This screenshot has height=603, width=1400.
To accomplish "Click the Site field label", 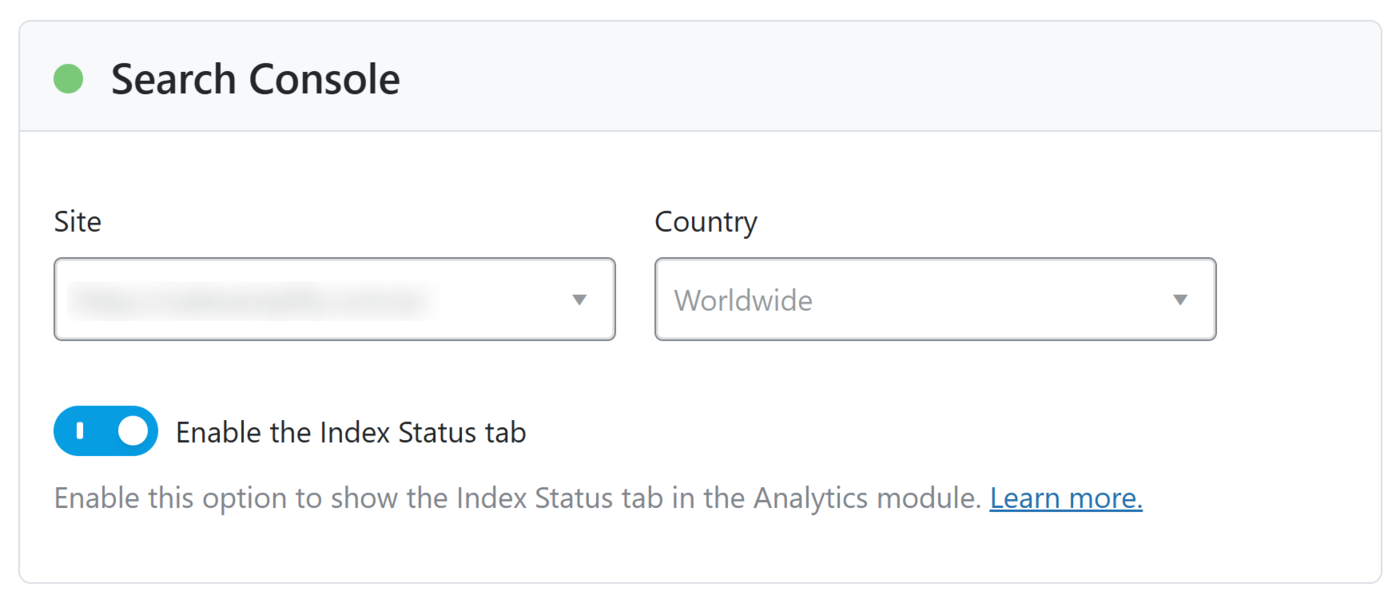I will click(x=77, y=221).
